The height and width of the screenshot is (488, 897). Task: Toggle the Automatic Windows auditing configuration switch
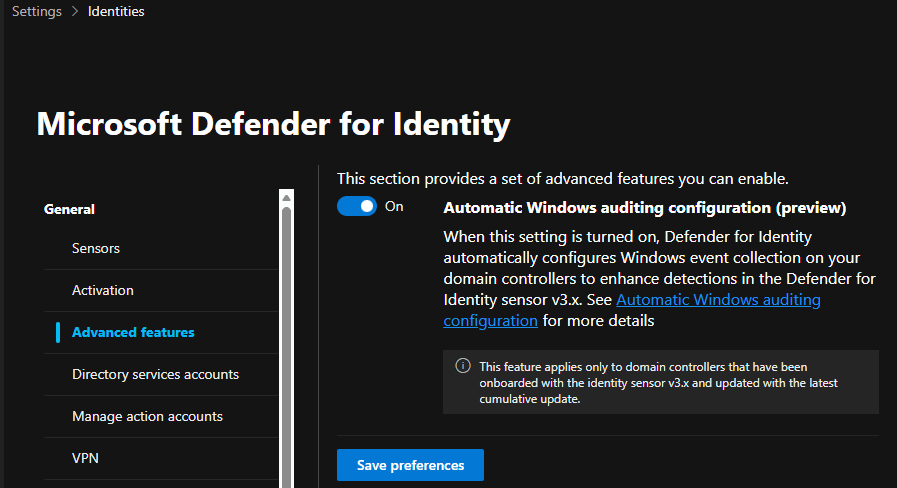click(357, 206)
